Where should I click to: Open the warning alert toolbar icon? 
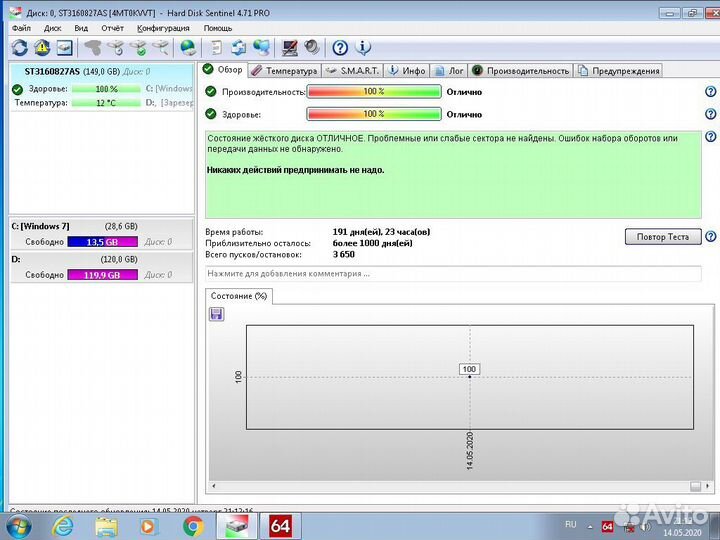[42, 47]
